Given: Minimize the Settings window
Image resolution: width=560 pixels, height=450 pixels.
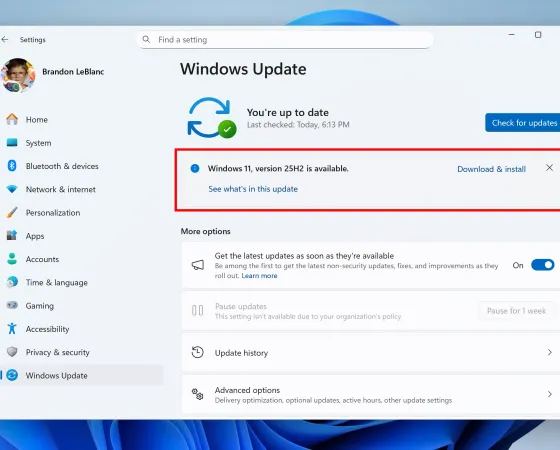Looking at the screenshot, I should coord(511,35).
